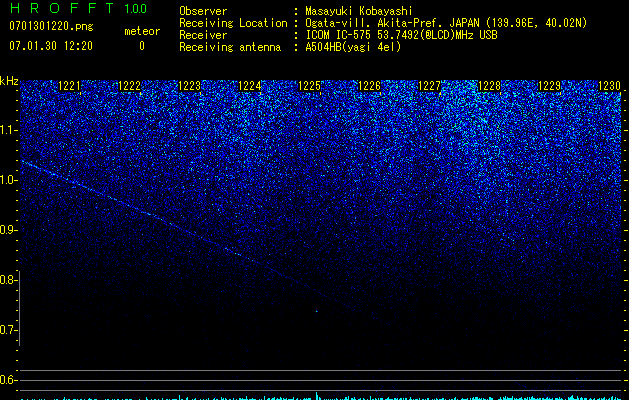Click the 1227 time marker
Screen dimensions: 629x400
[x=429, y=86]
